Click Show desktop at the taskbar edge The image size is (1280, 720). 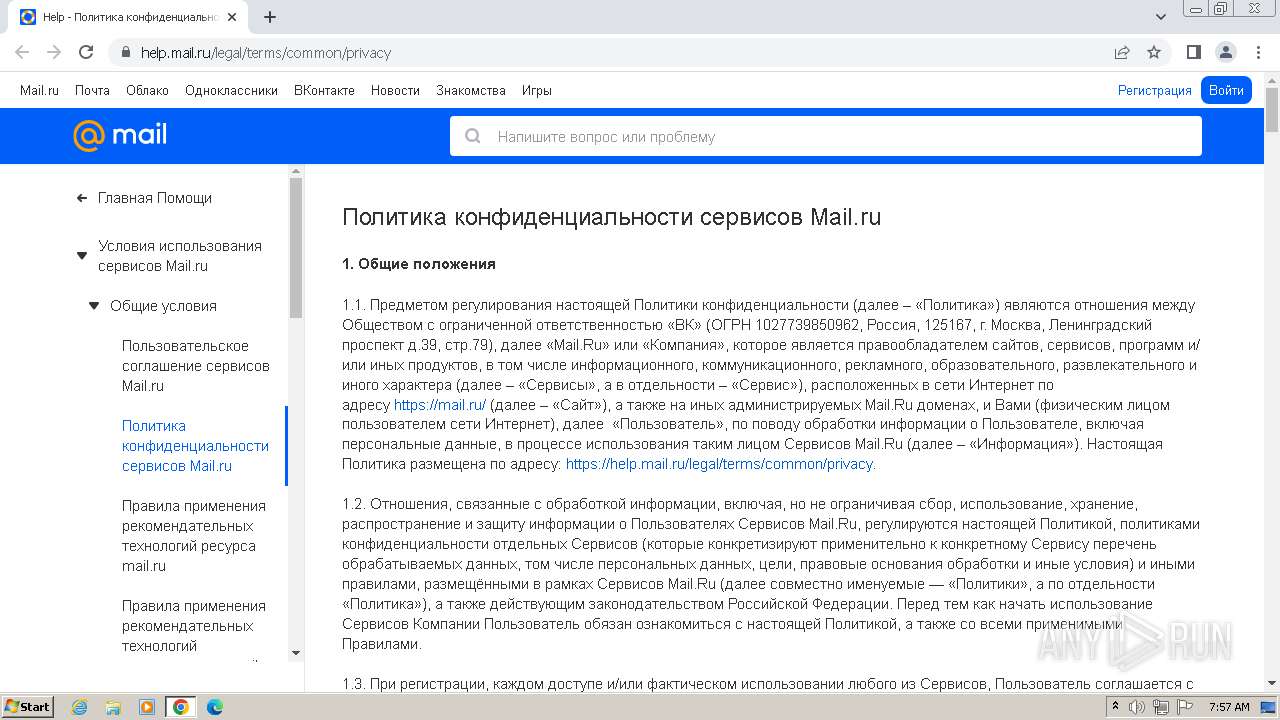click(x=1270, y=707)
